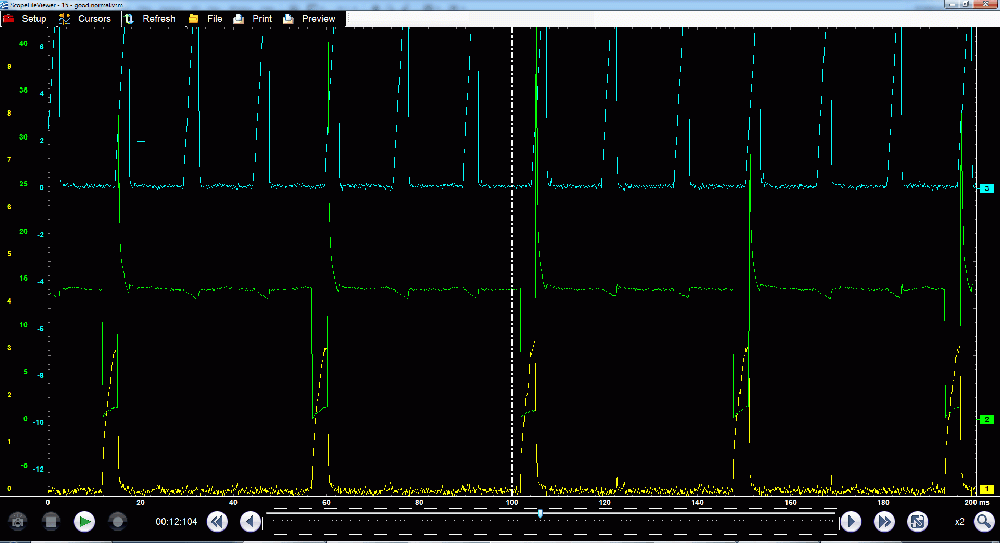1000x543 pixels.
Task: Open the Setup menu
Action: click(34, 19)
